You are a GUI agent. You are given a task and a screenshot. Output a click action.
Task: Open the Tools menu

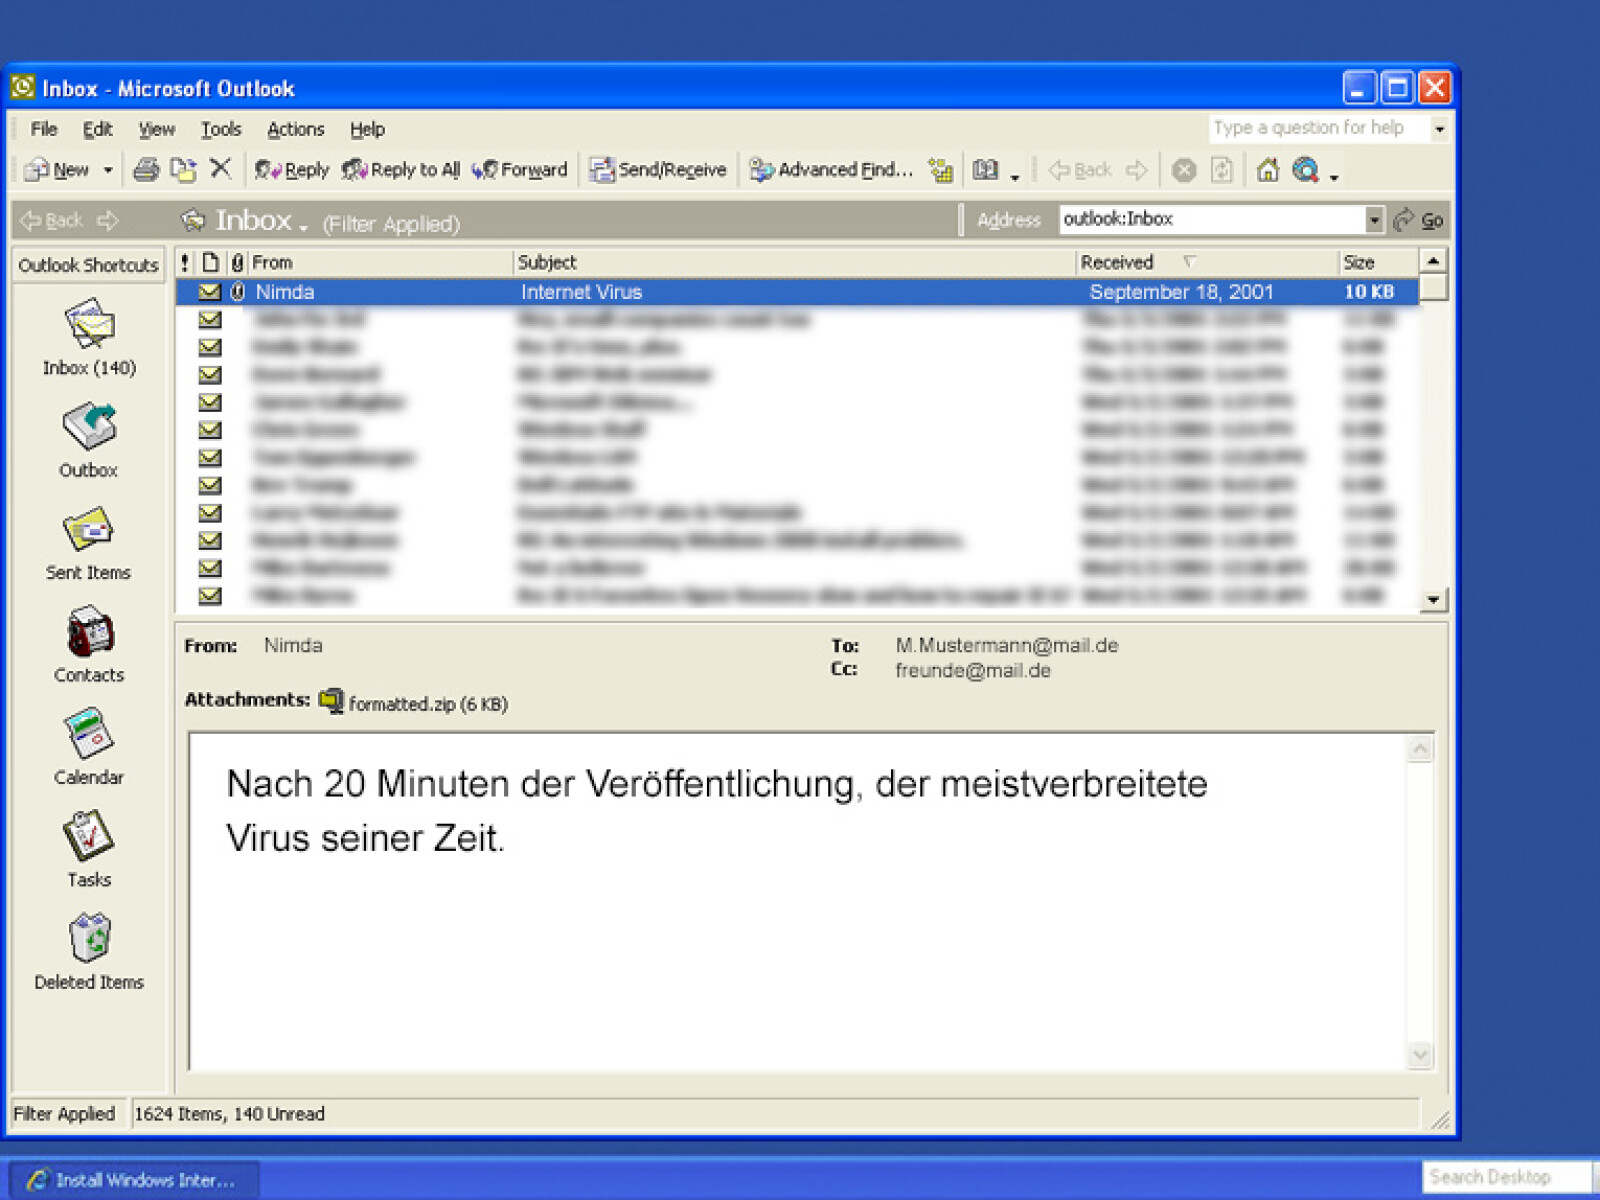[x=221, y=129]
